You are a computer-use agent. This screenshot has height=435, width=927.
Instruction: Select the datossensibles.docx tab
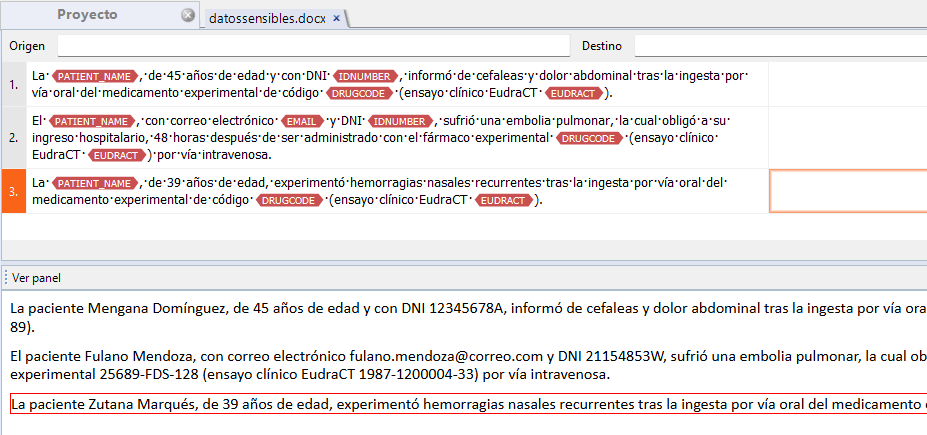pos(267,18)
